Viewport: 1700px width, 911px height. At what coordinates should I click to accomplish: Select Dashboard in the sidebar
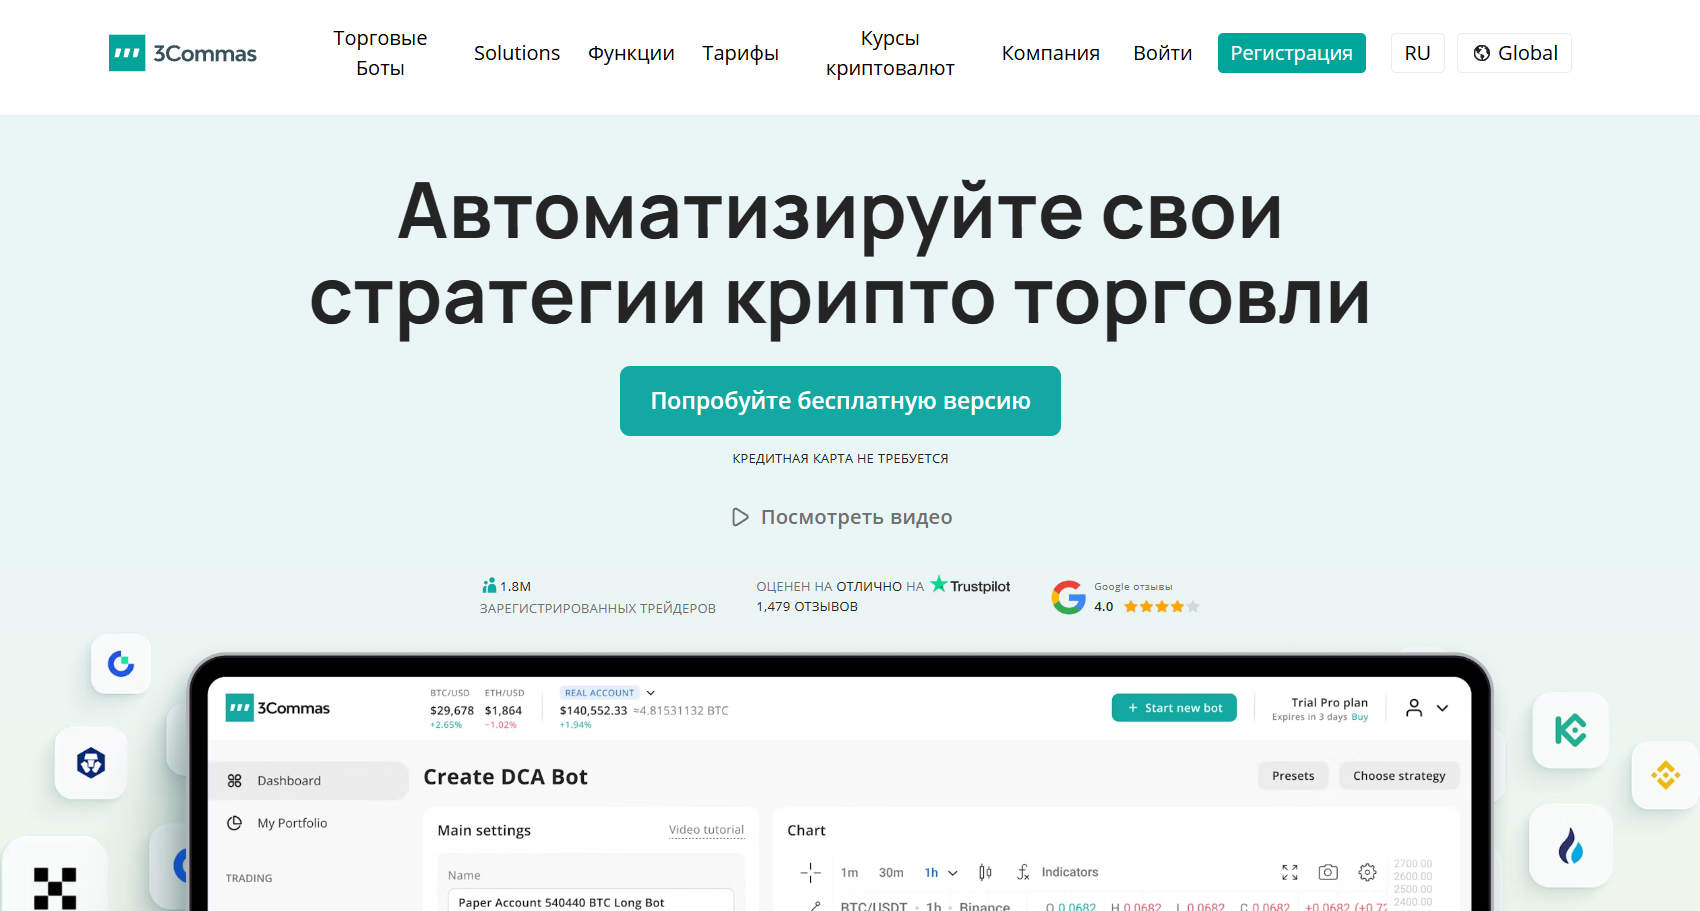(x=308, y=781)
